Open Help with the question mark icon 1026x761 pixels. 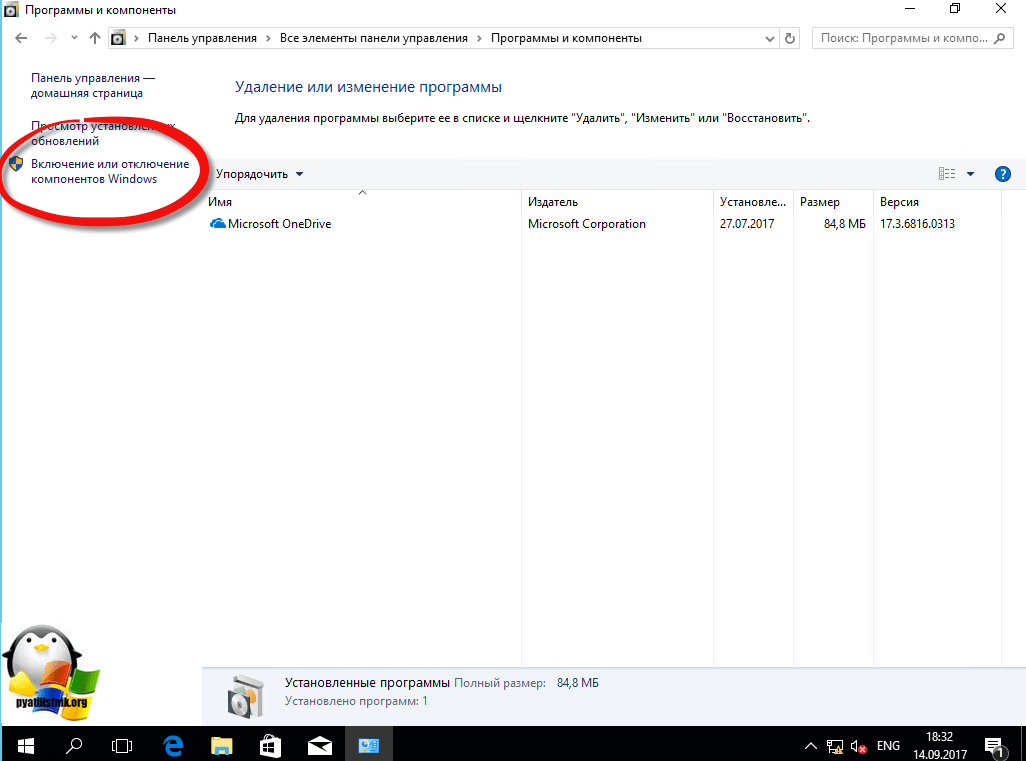1002,174
